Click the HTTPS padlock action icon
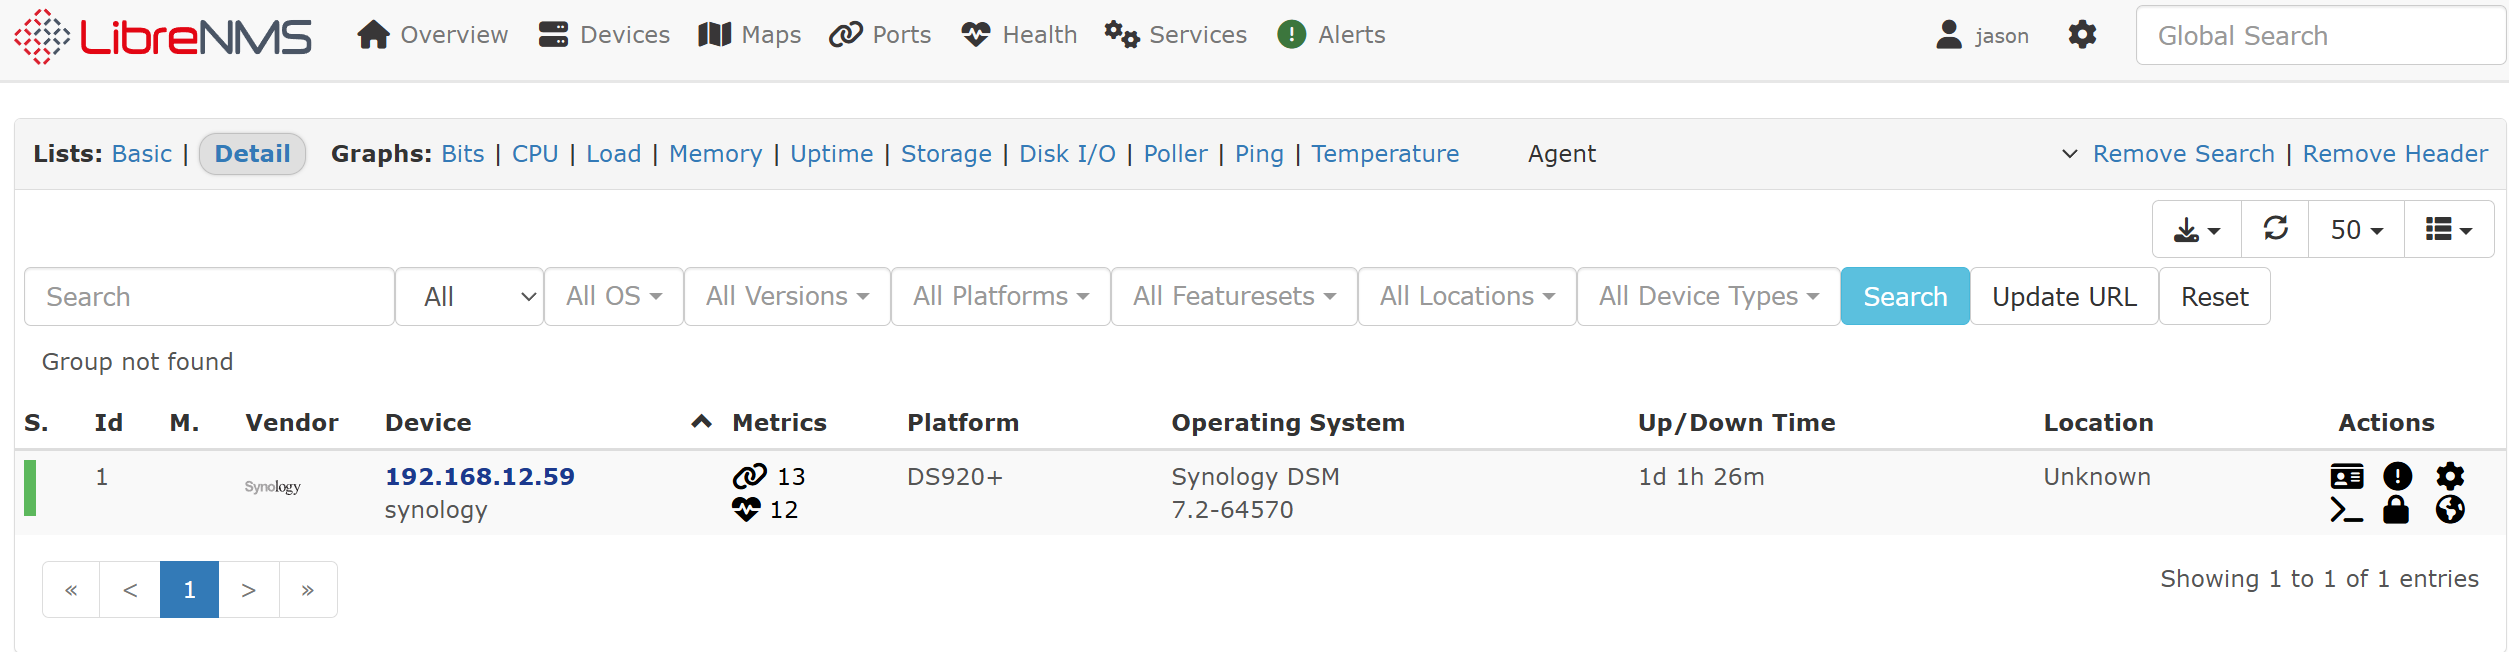 click(2396, 510)
